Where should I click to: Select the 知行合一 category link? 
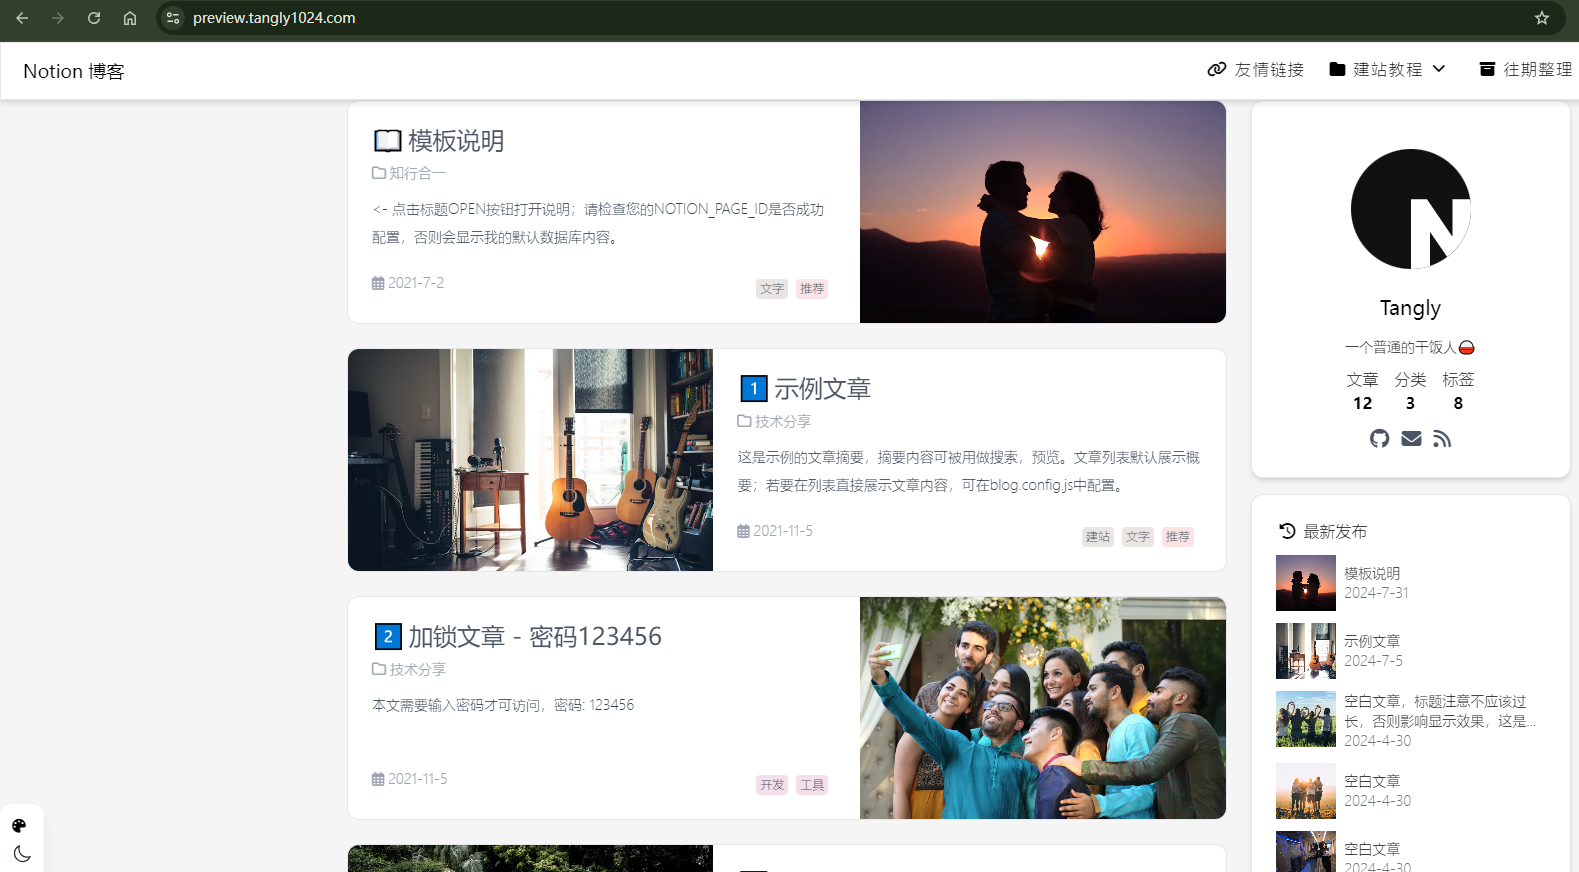(409, 173)
